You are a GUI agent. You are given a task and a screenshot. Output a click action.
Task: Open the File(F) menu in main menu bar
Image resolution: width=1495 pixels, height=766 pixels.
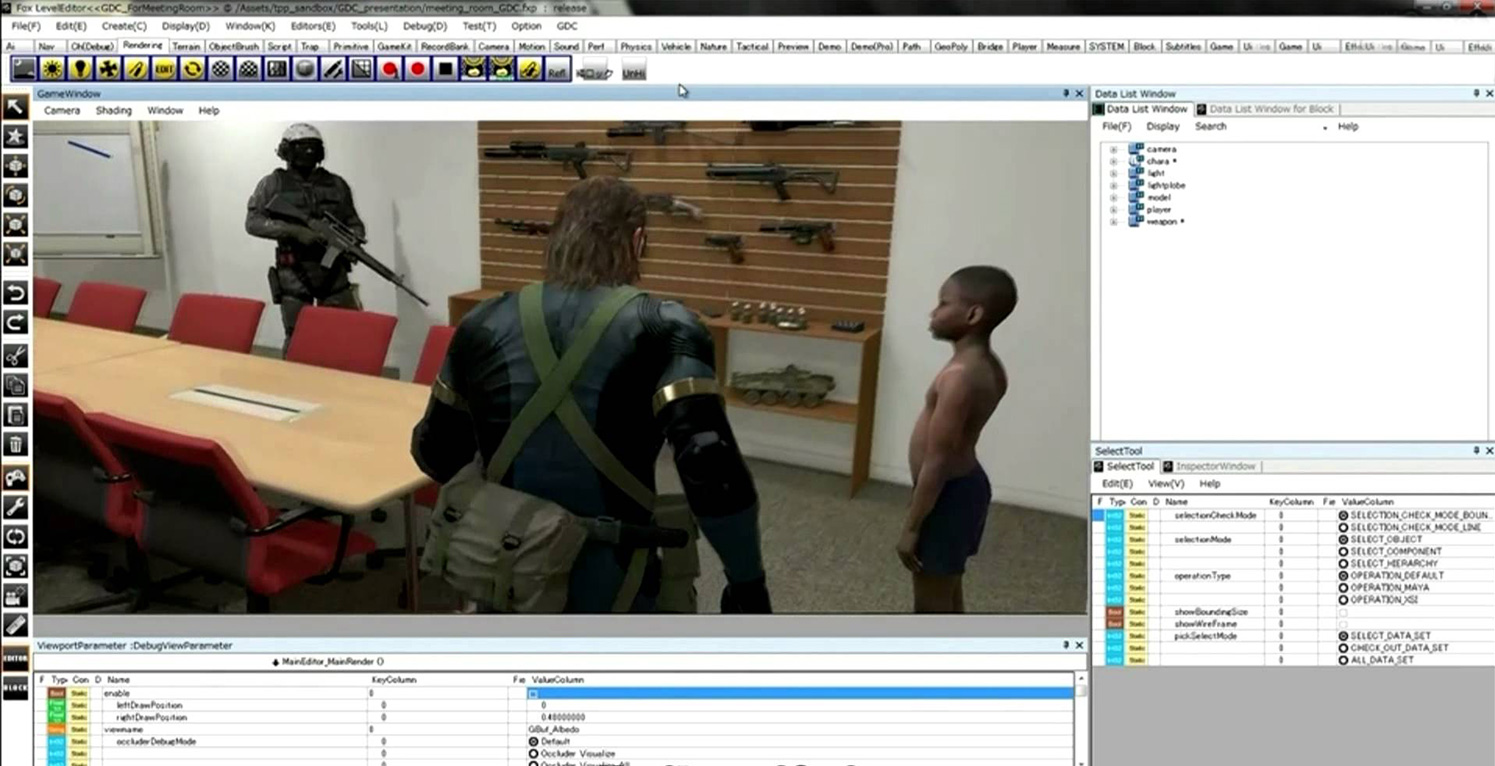click(26, 26)
